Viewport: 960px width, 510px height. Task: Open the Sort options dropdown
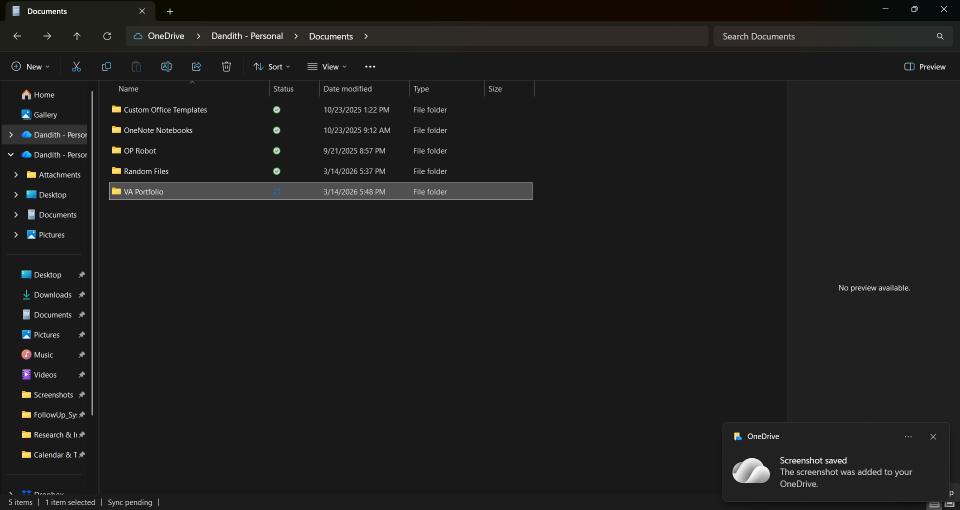(271, 67)
